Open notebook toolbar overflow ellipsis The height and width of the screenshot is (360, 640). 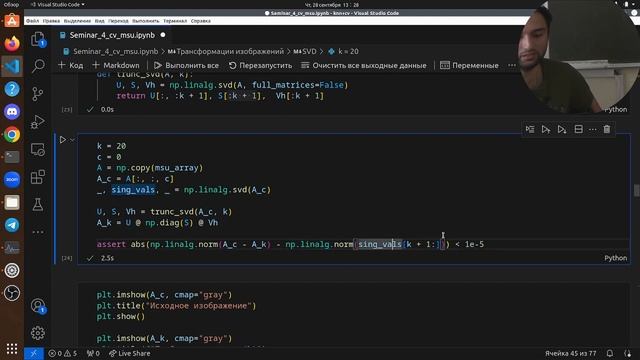coord(512,65)
